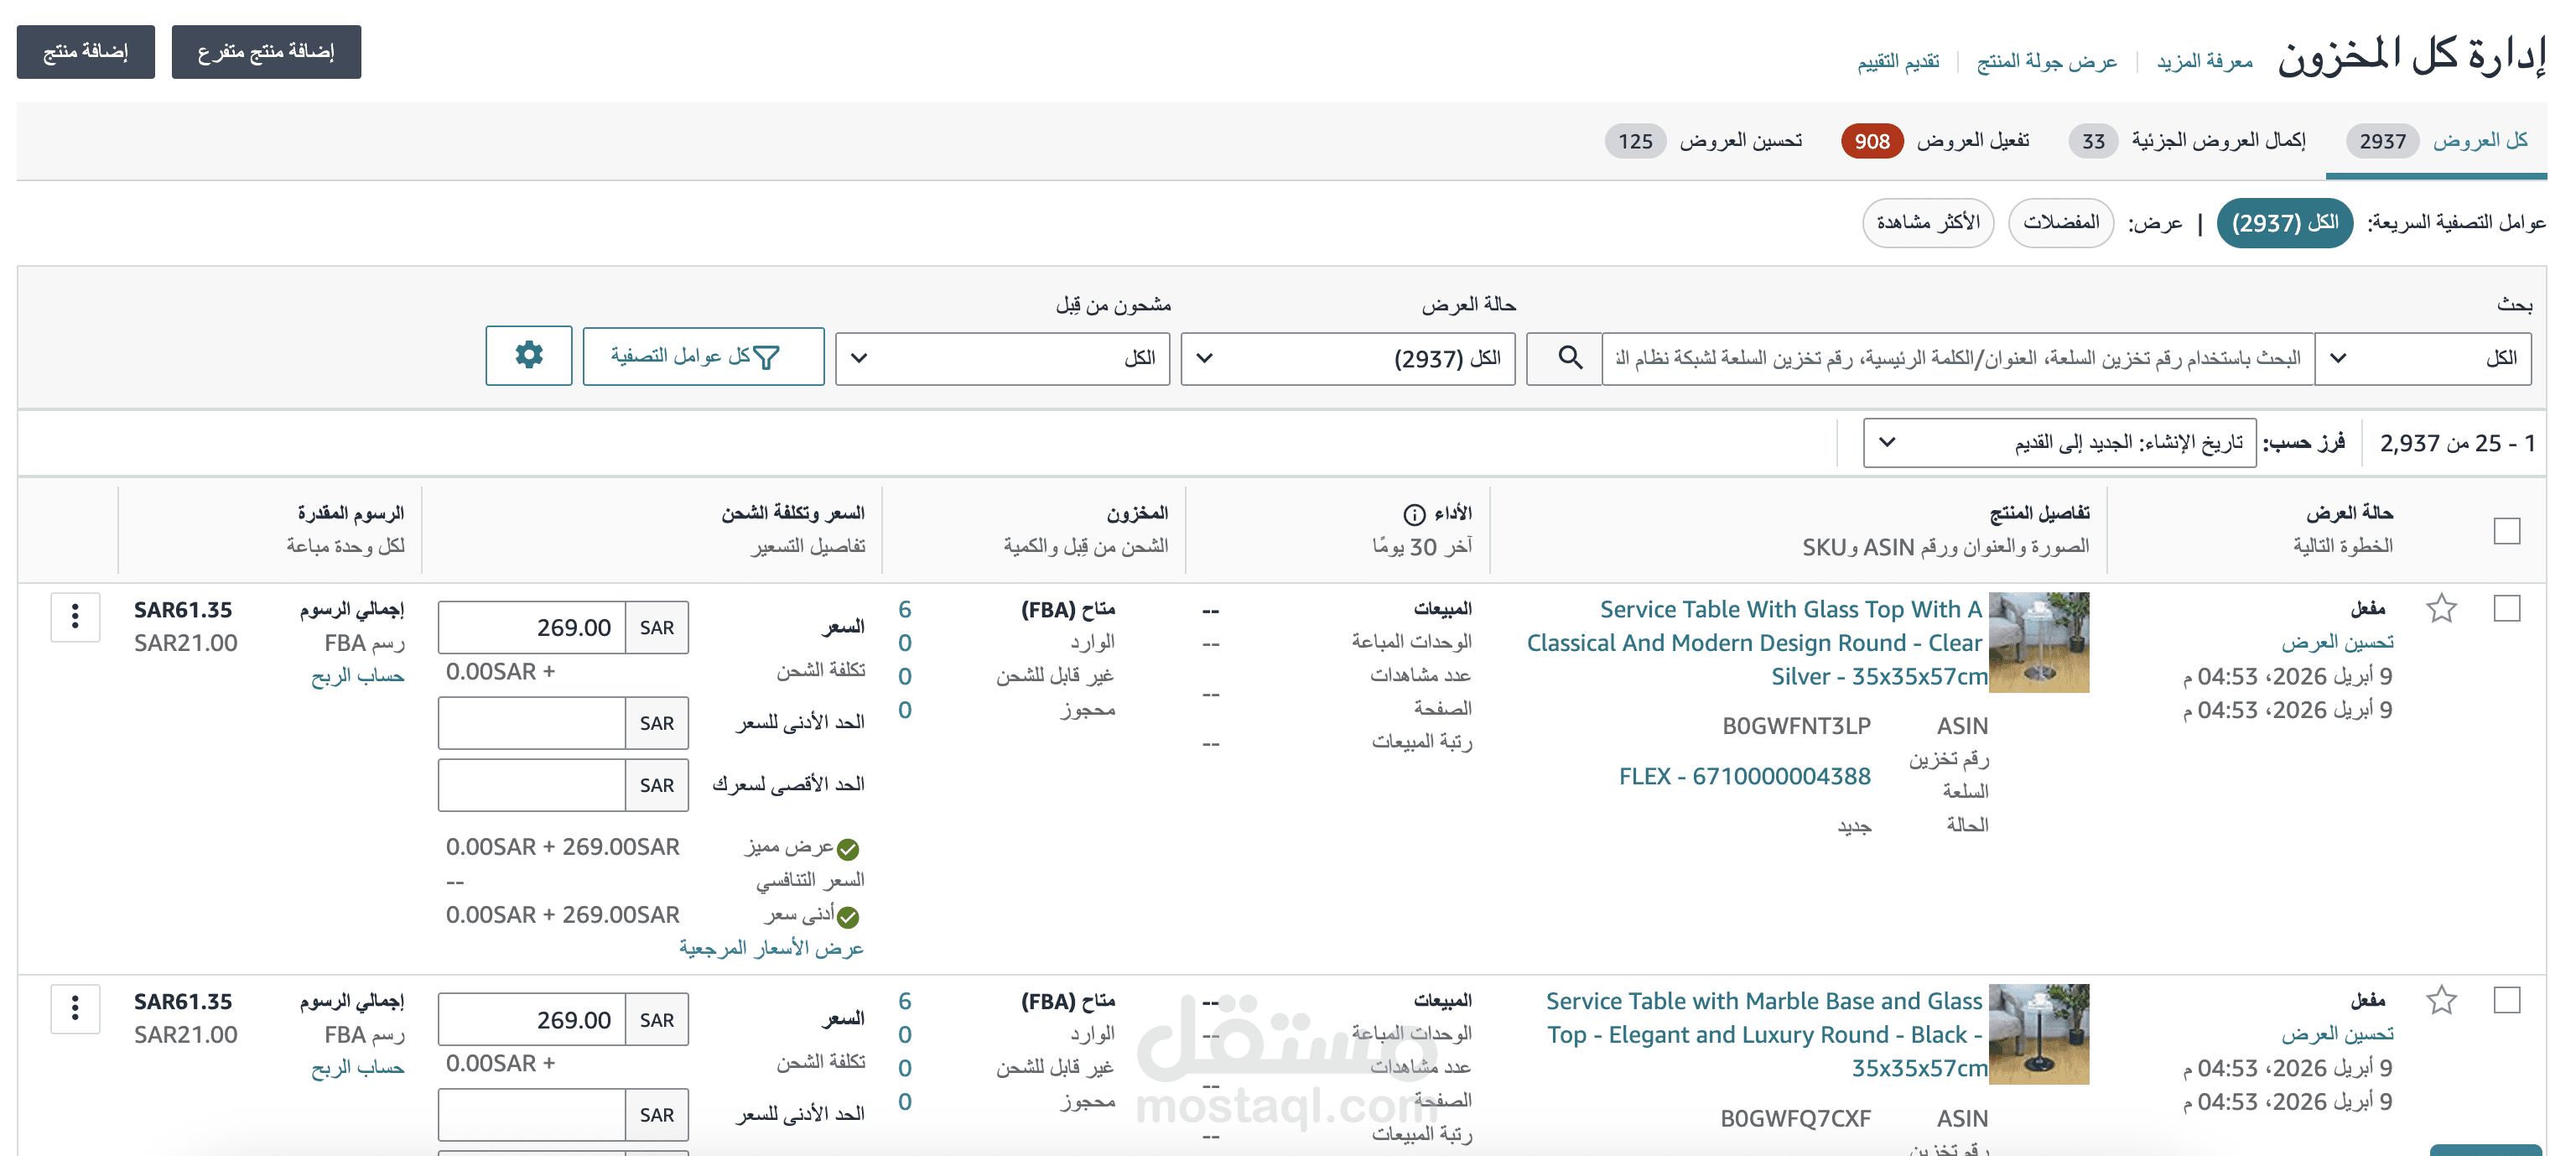2576x1156 pixels.
Task: Click the search magnifier icon button
Action: [x=1569, y=358]
